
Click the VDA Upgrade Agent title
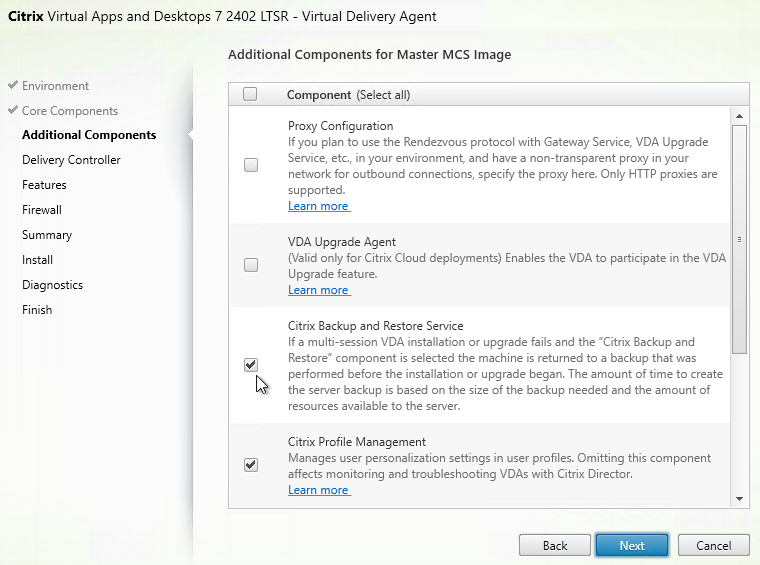pos(342,242)
